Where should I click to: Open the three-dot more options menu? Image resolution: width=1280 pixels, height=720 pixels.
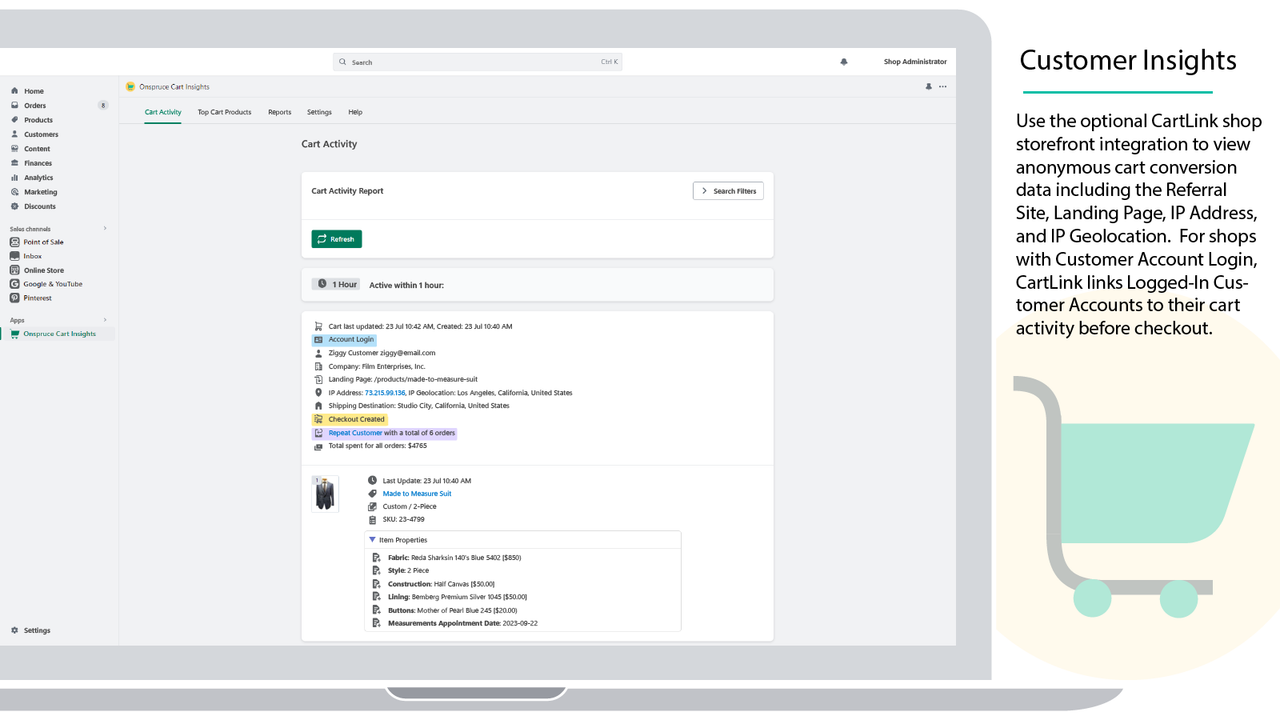coord(943,87)
